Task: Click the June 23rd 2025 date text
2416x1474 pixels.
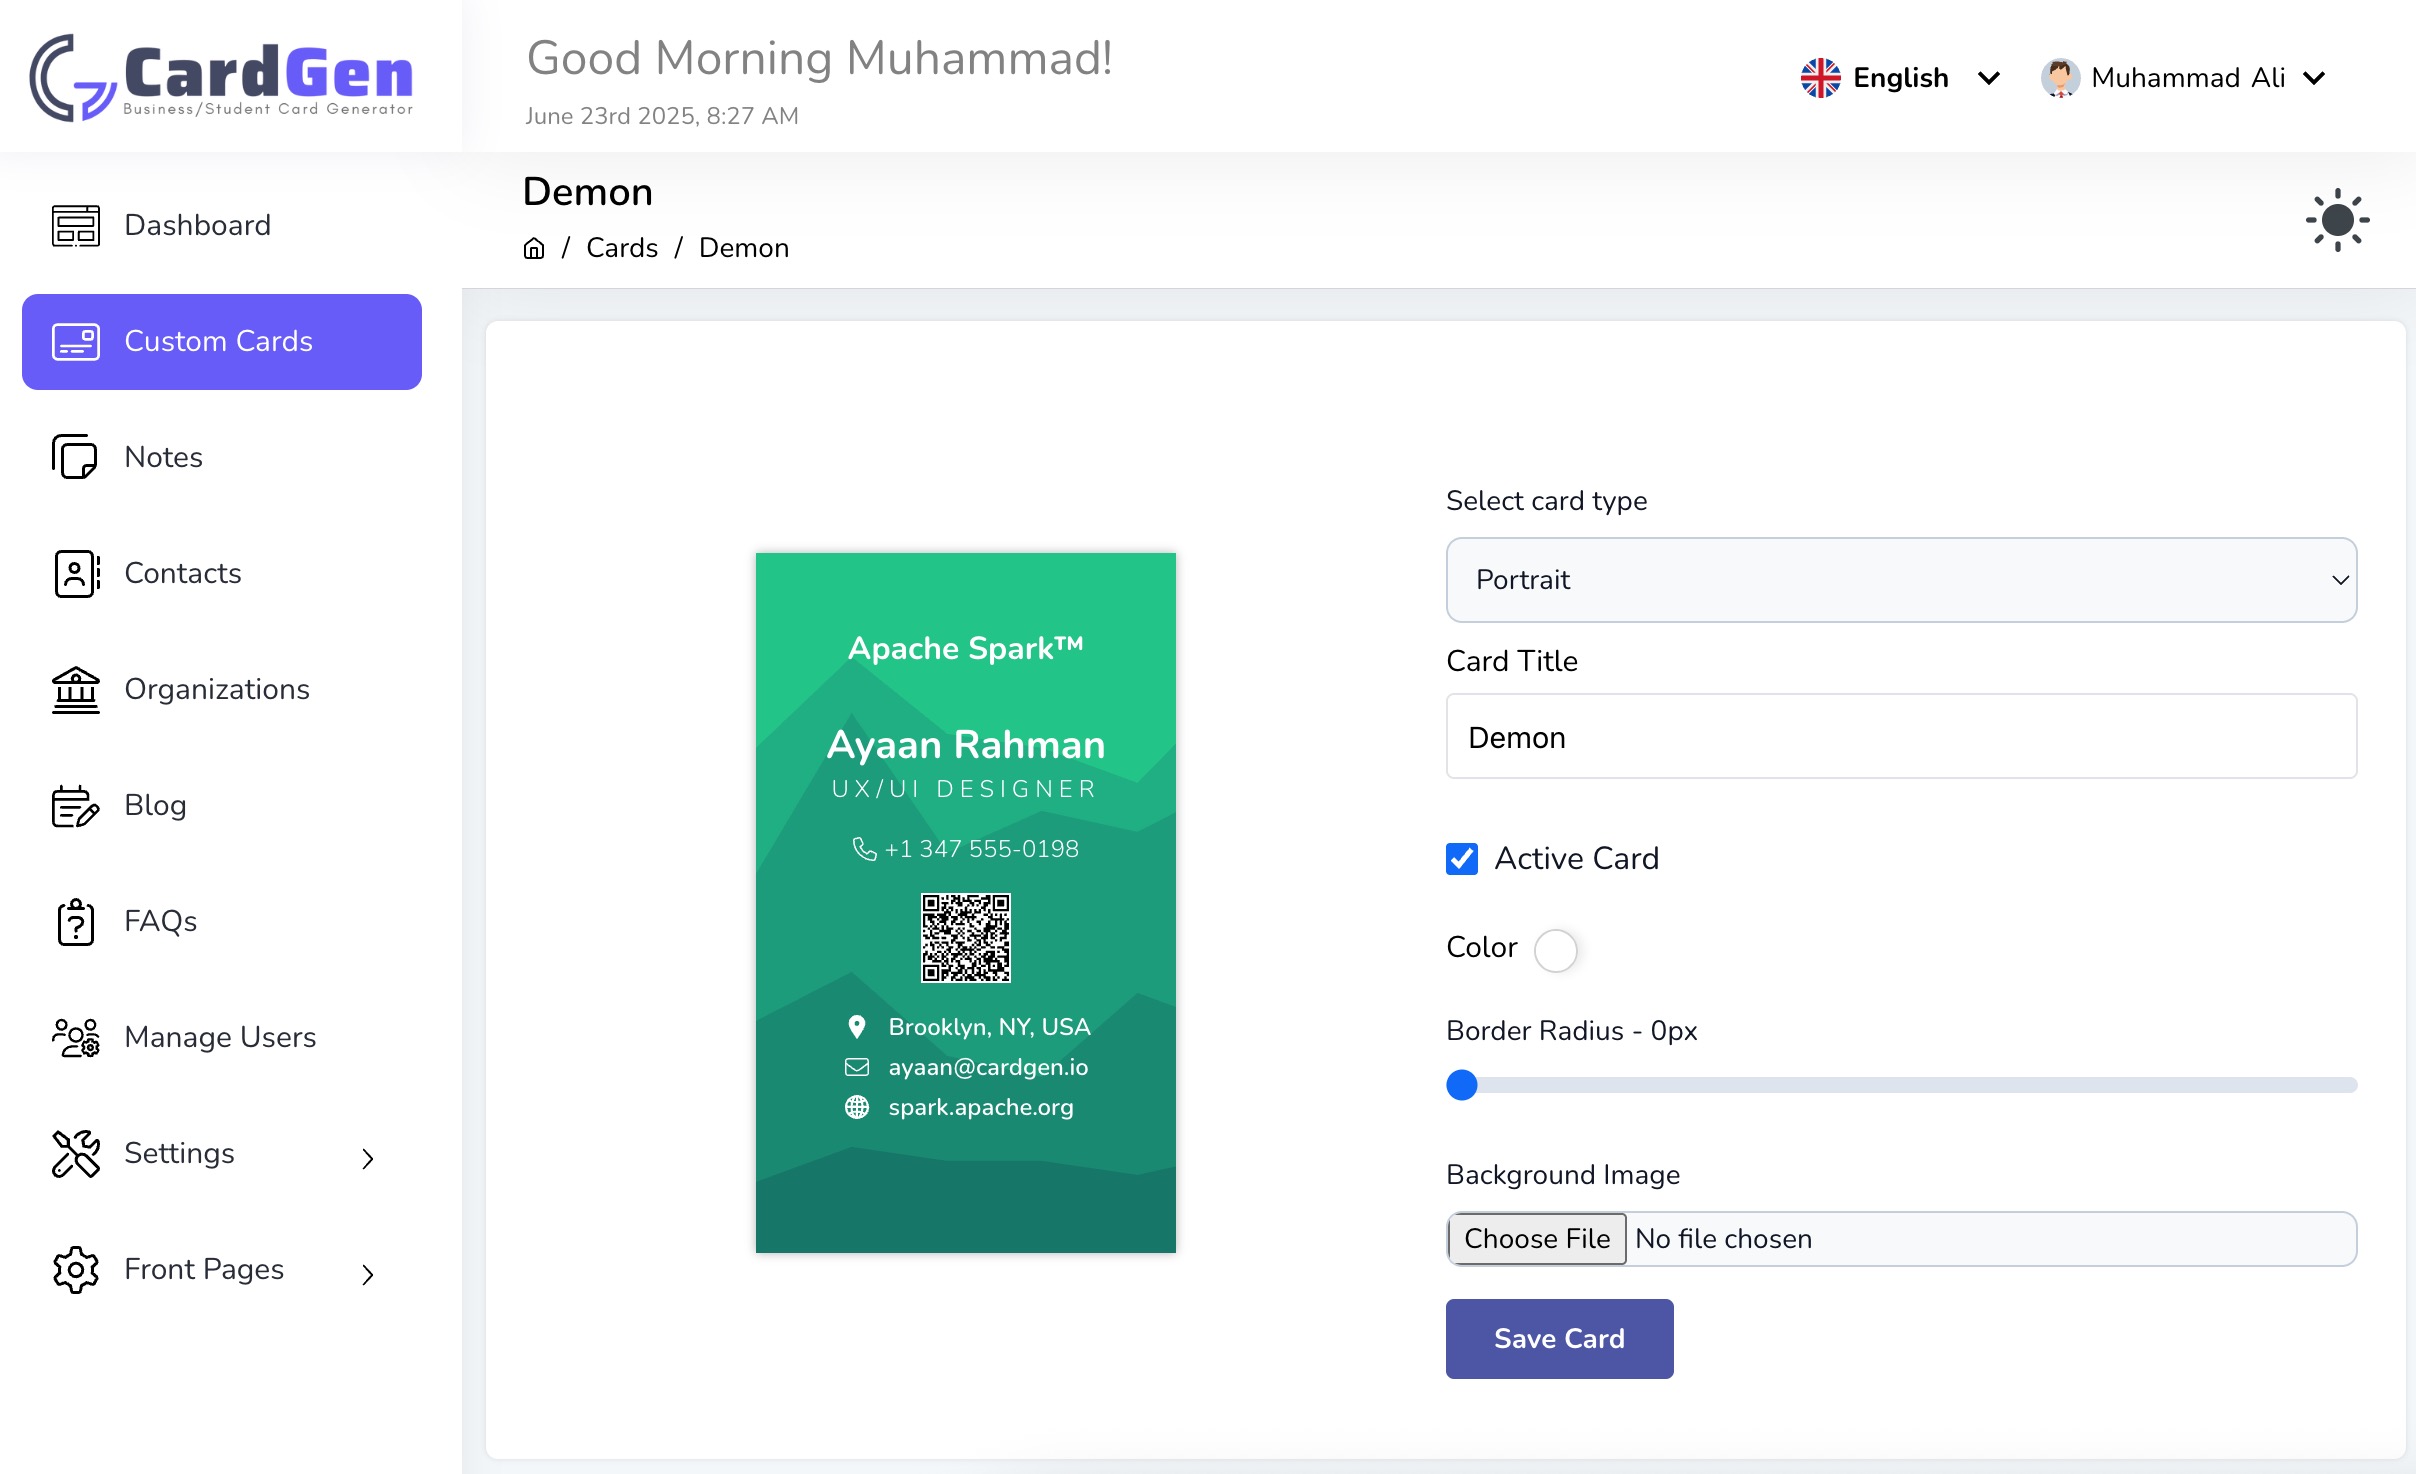Action: pyautogui.click(x=661, y=116)
